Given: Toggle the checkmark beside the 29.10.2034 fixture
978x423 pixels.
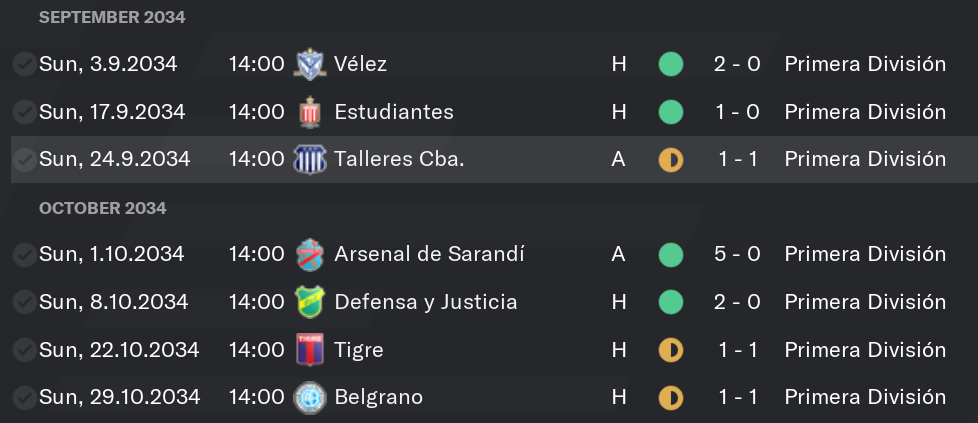Looking at the screenshot, I should (x=24, y=397).
